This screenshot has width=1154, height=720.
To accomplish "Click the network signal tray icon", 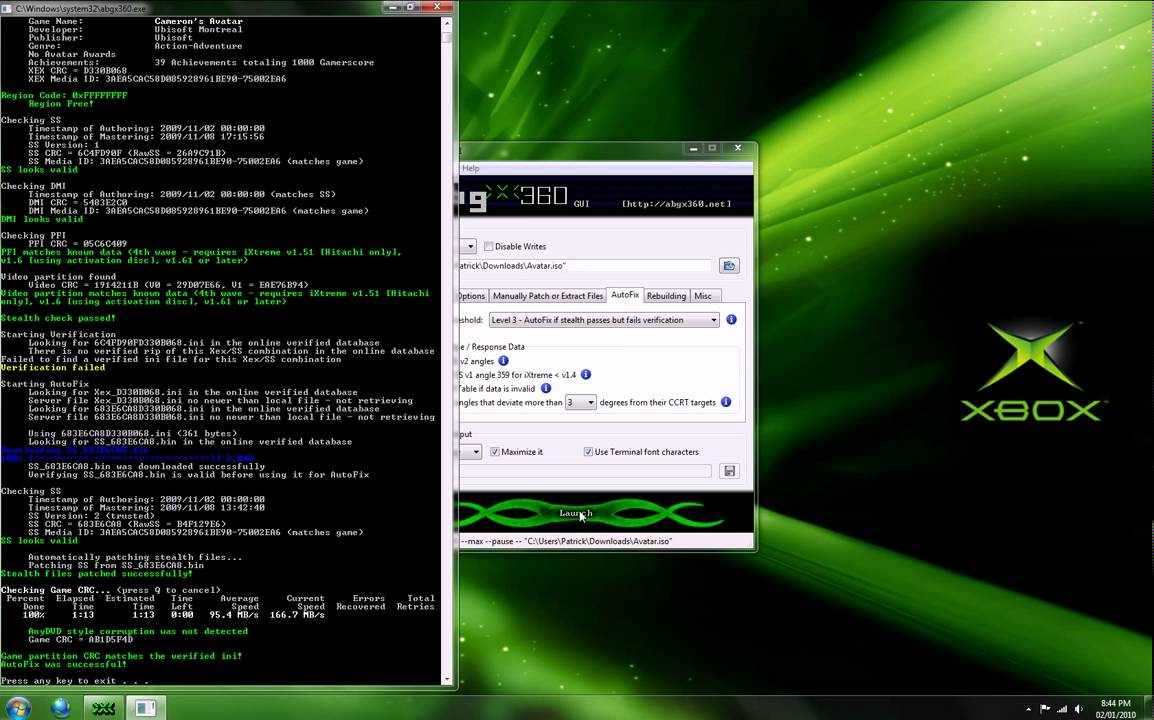I will pos(1061,709).
